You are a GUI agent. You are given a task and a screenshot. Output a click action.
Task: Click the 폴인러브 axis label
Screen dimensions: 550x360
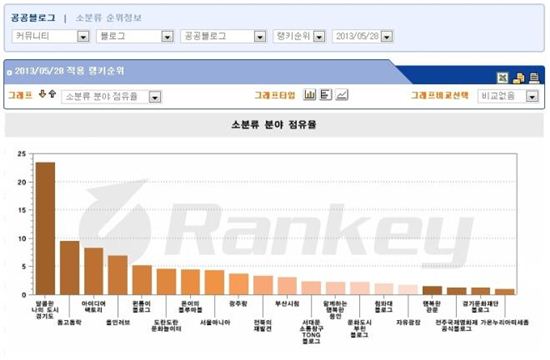coord(118,322)
